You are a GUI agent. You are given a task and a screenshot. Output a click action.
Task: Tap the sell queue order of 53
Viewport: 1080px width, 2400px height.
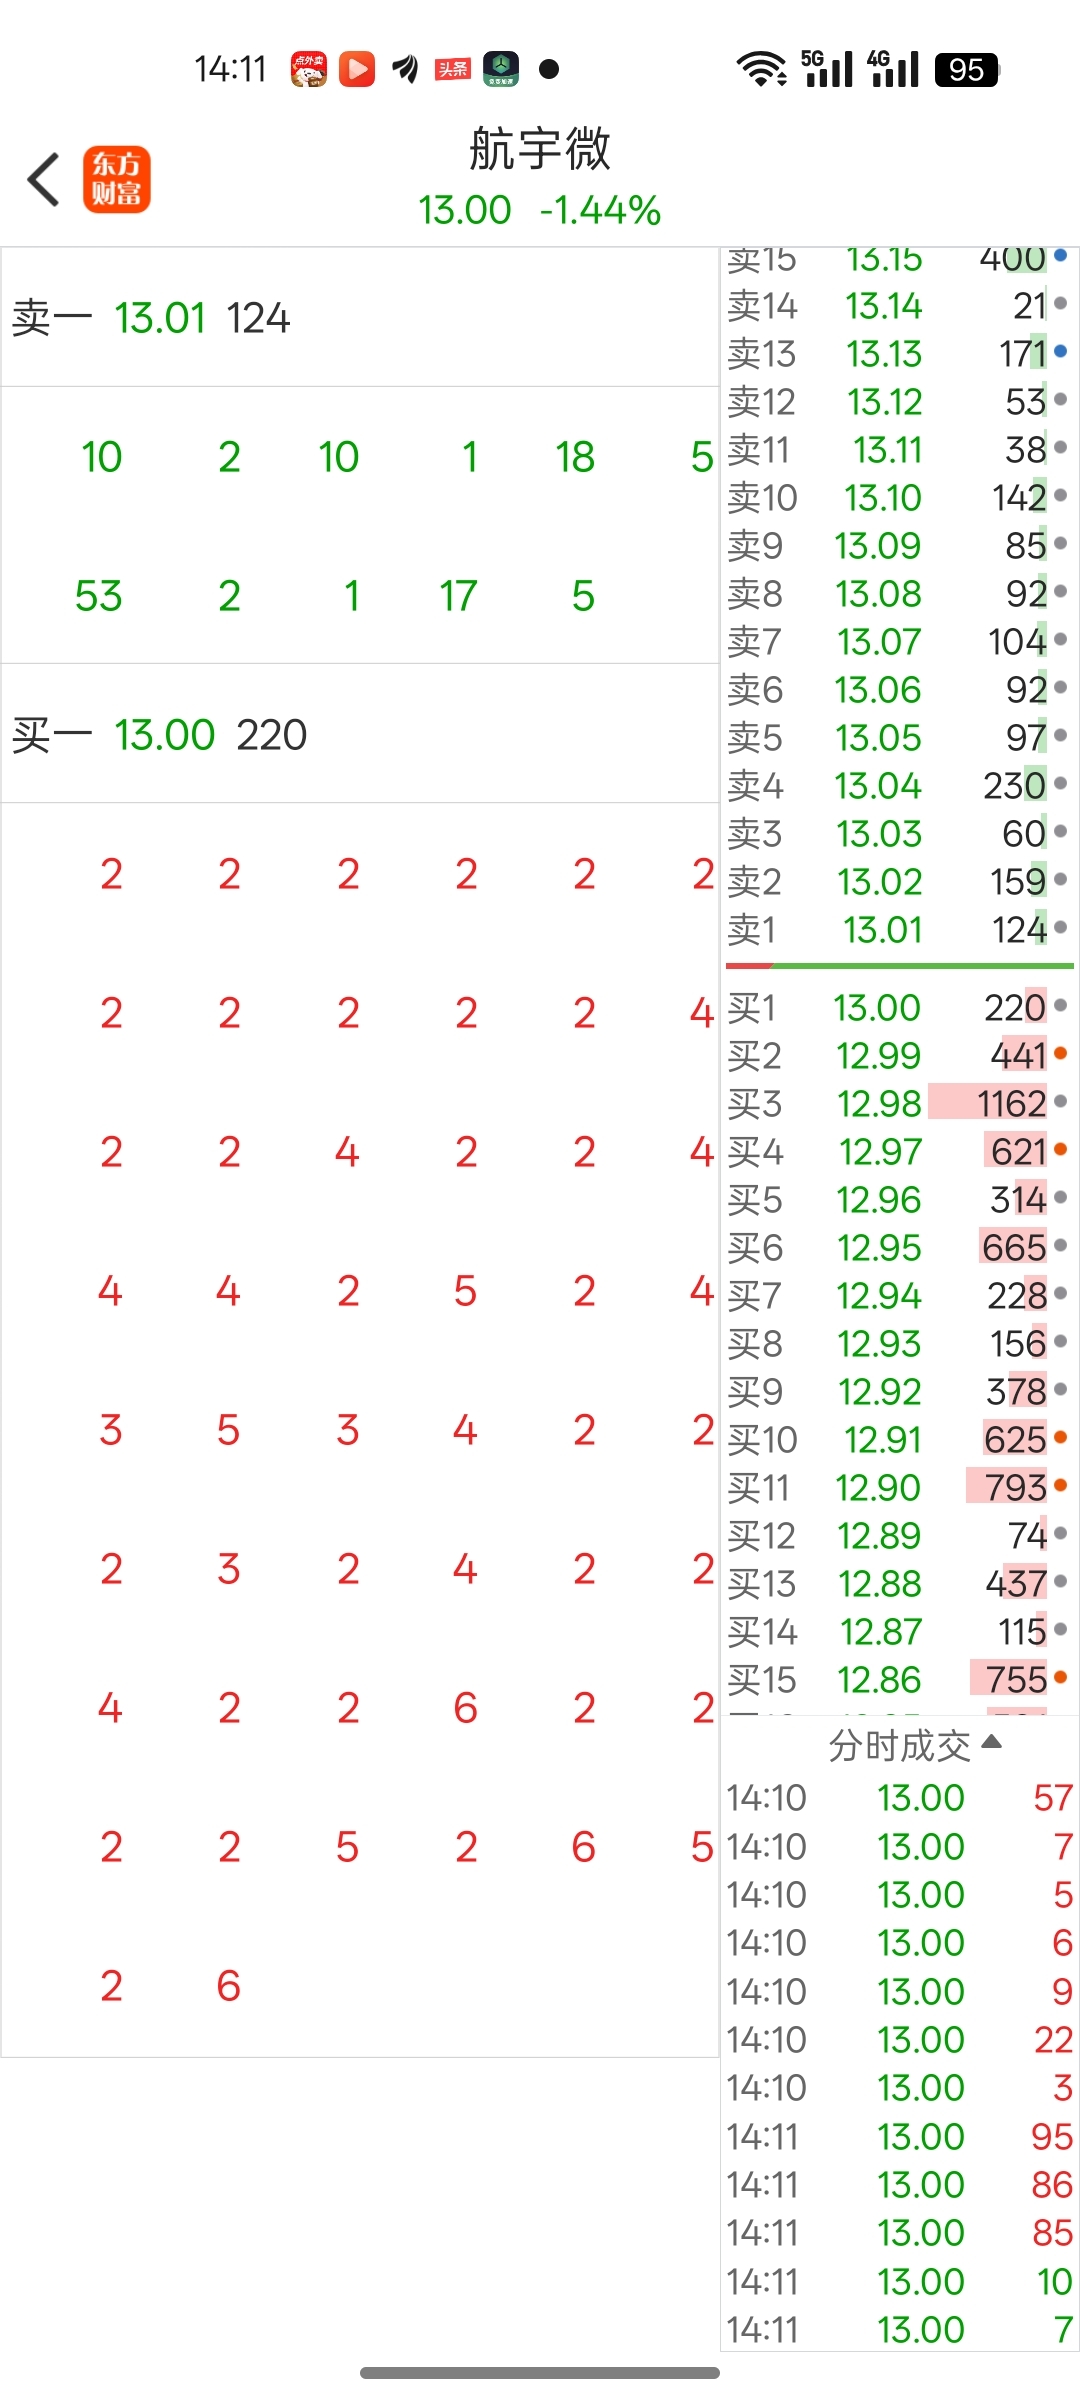[x=98, y=596]
